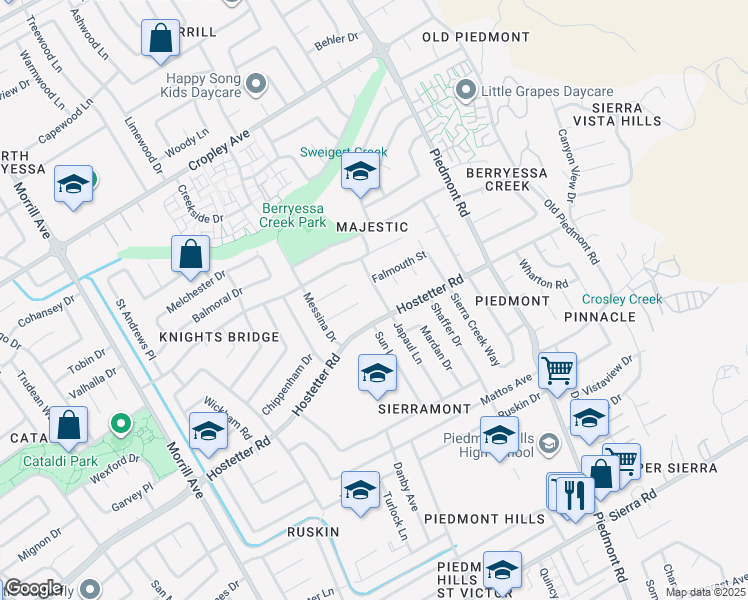Select the SIERRAMONT neighborhood label
The image size is (748, 600).
pos(425,409)
